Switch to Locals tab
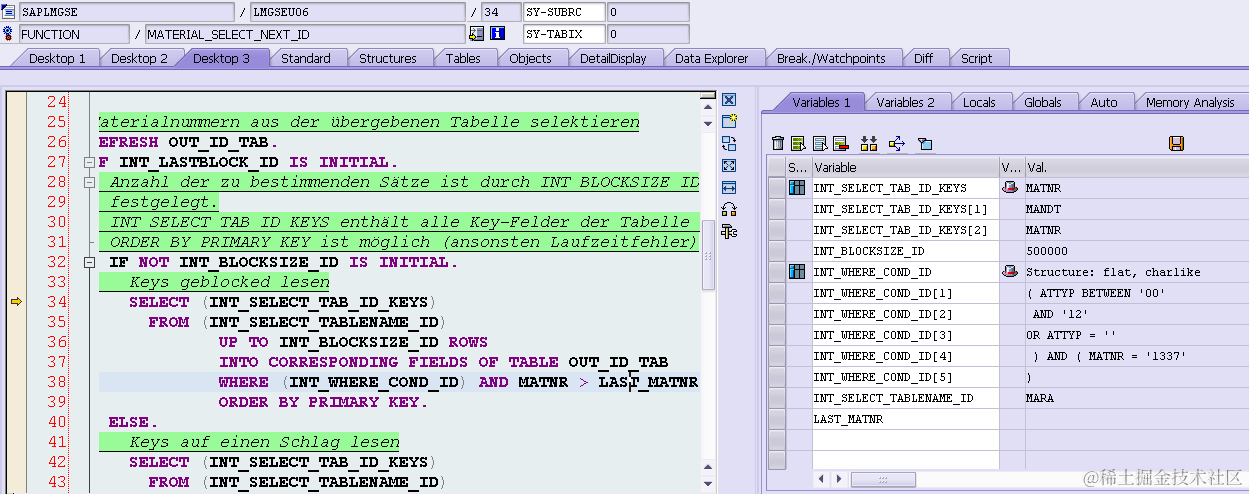 [979, 102]
